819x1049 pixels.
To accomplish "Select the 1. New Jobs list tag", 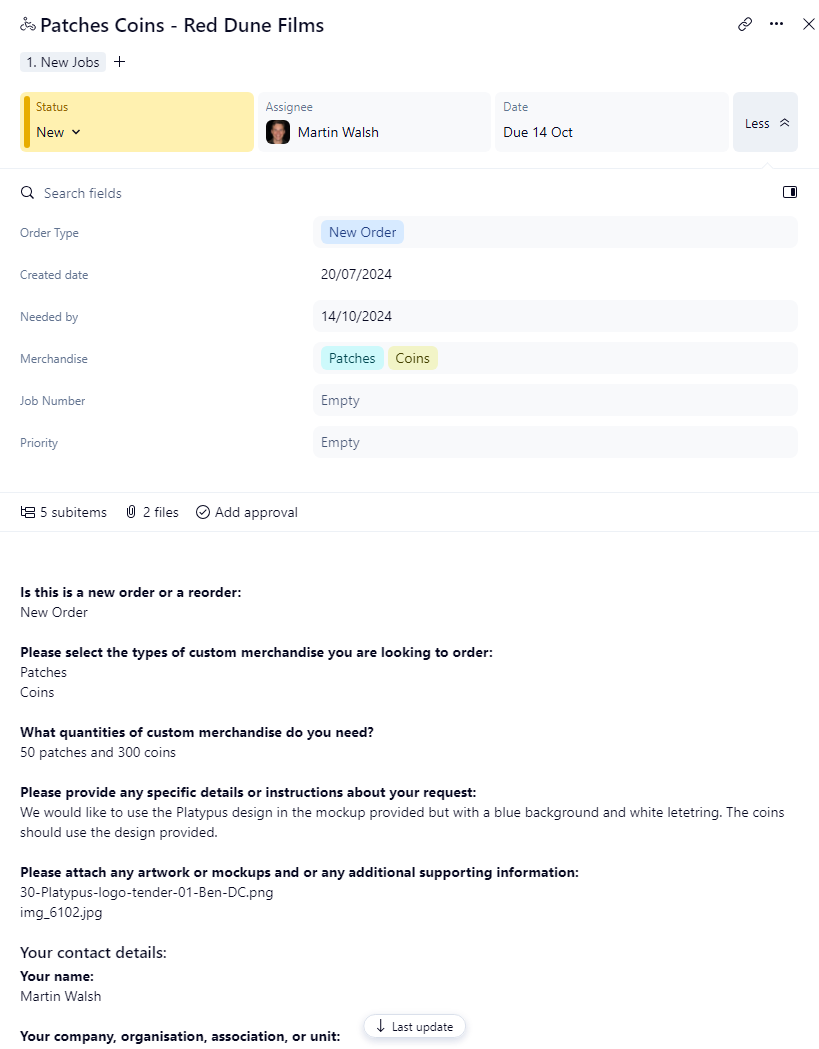I will [x=63, y=62].
